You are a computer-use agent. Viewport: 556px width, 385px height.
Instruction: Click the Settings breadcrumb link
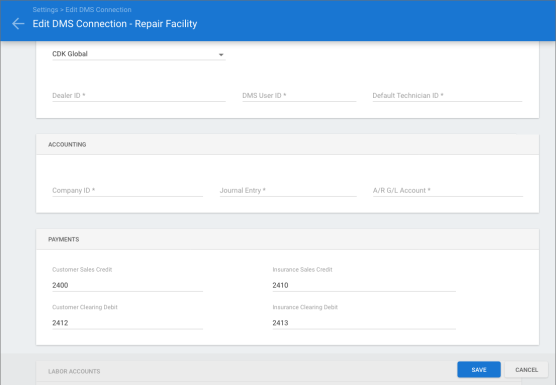pyautogui.click(x=45, y=10)
